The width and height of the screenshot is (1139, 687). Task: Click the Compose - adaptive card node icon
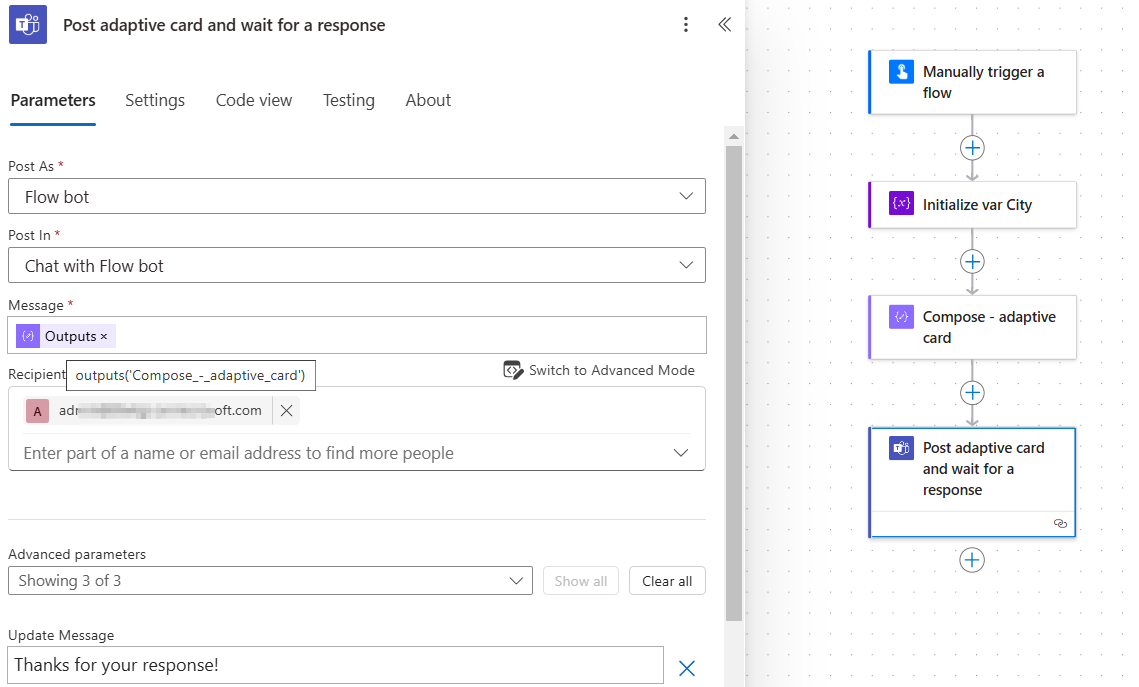[x=901, y=317]
